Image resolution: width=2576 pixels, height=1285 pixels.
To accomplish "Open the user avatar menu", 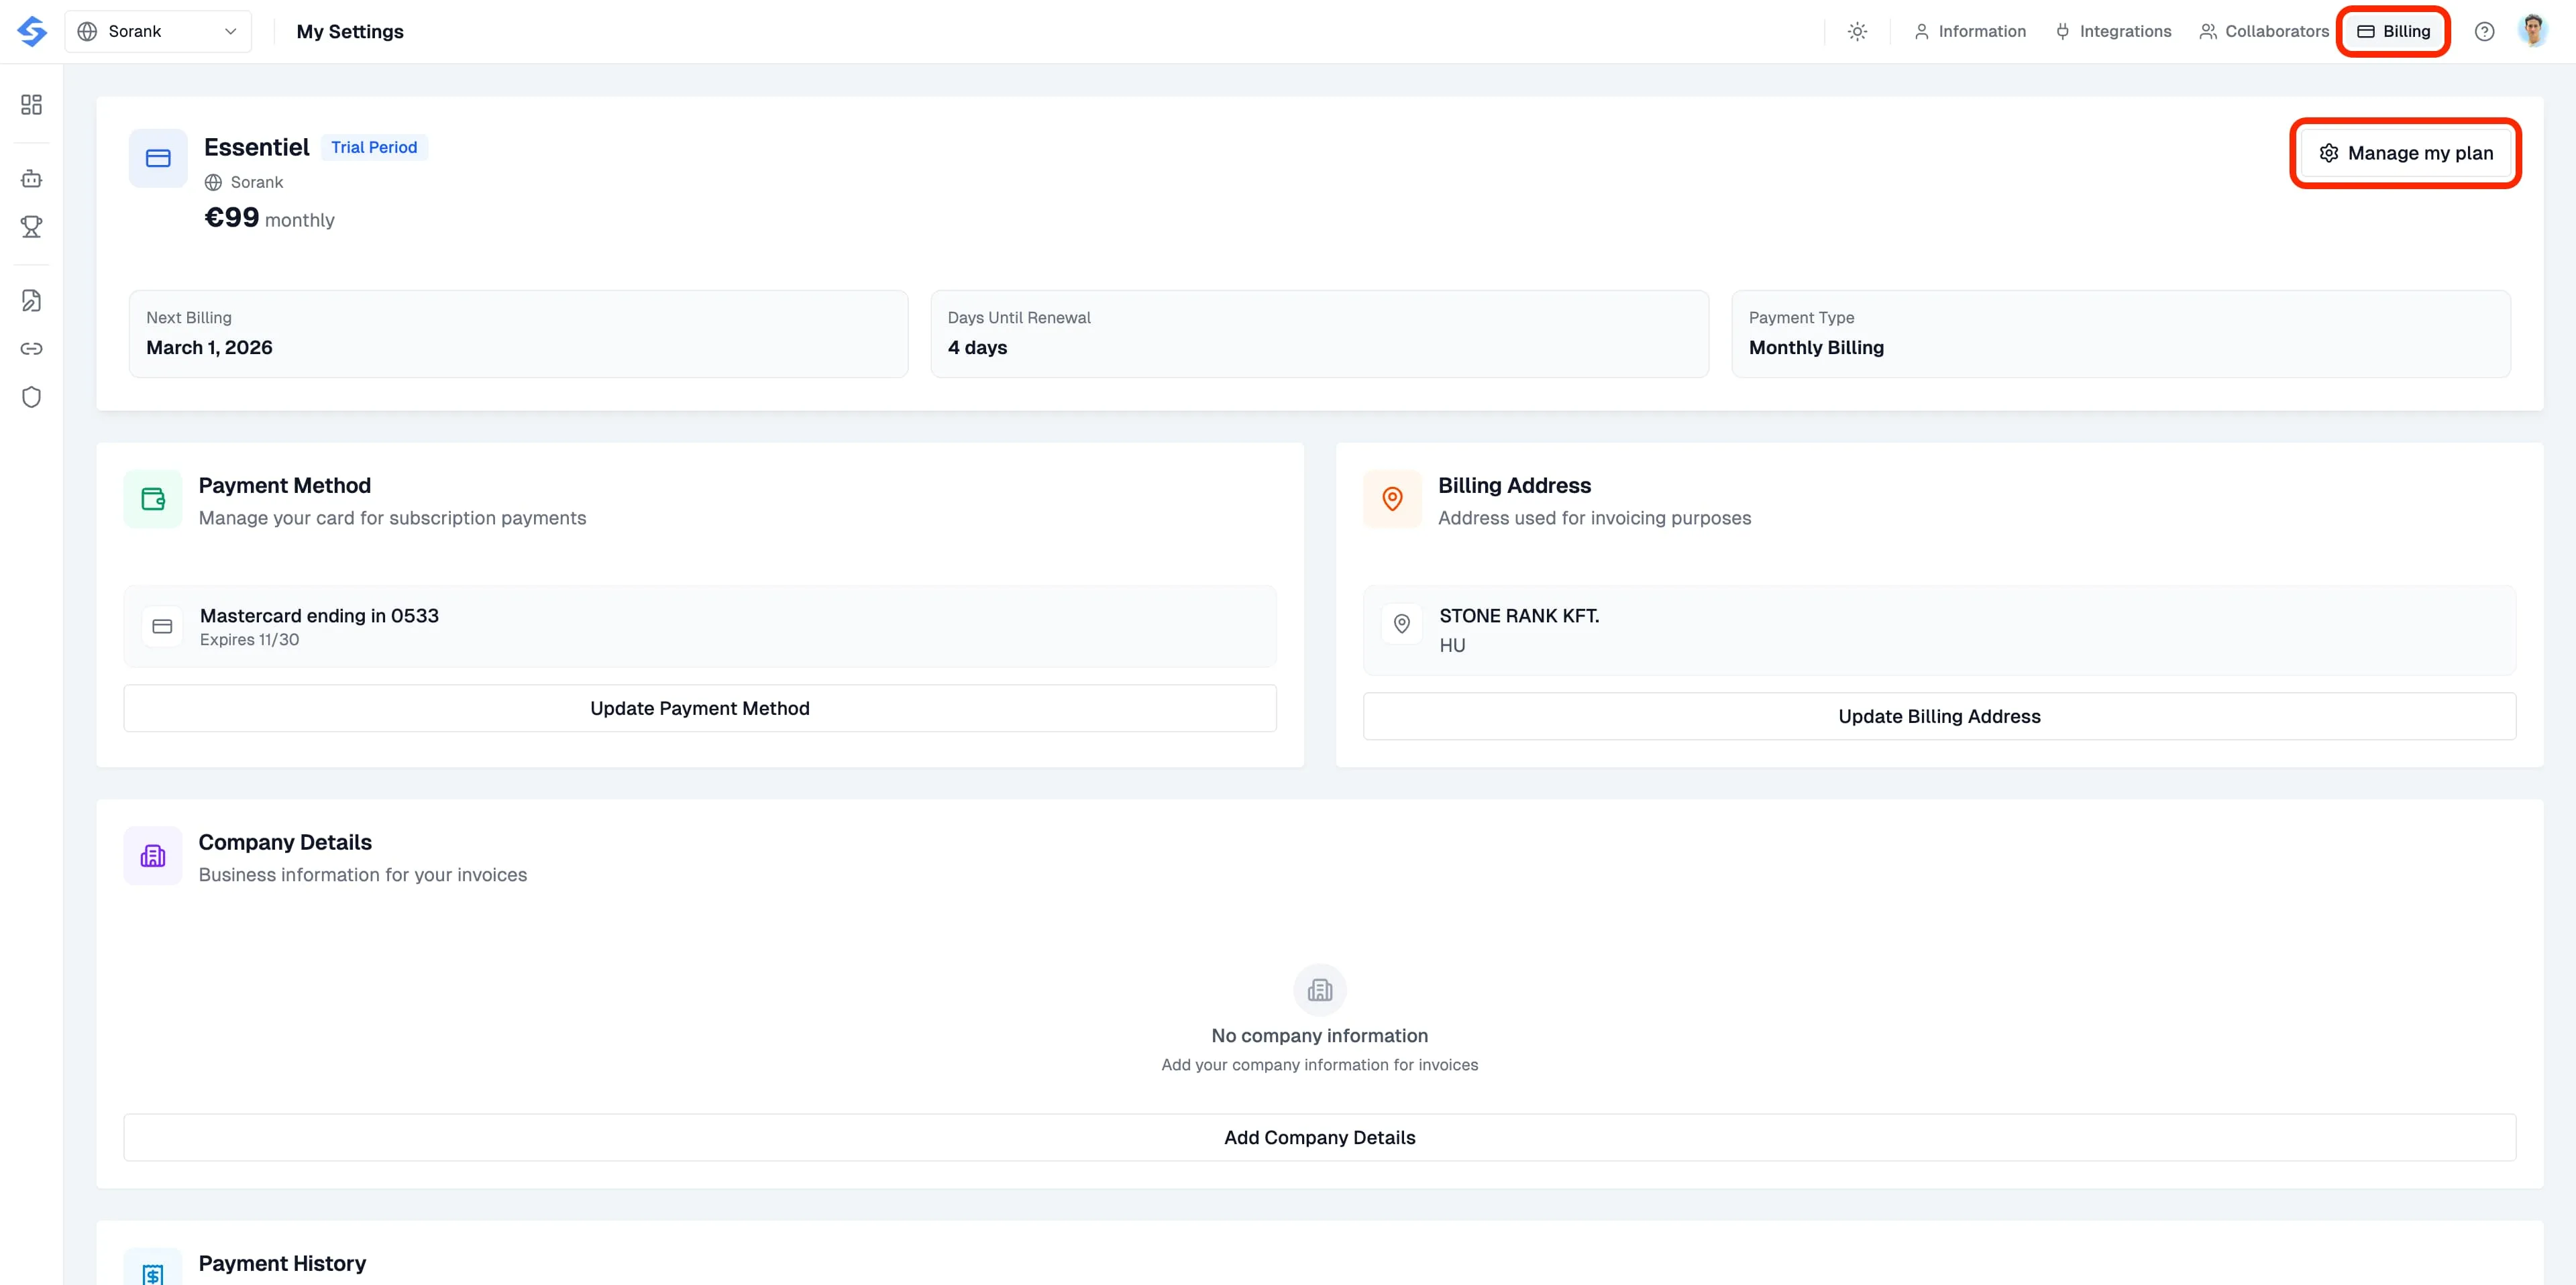I will 2532,31.
